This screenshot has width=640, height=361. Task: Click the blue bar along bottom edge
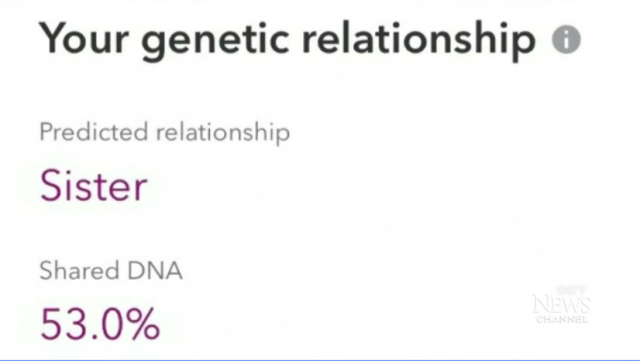click(x=320, y=360)
